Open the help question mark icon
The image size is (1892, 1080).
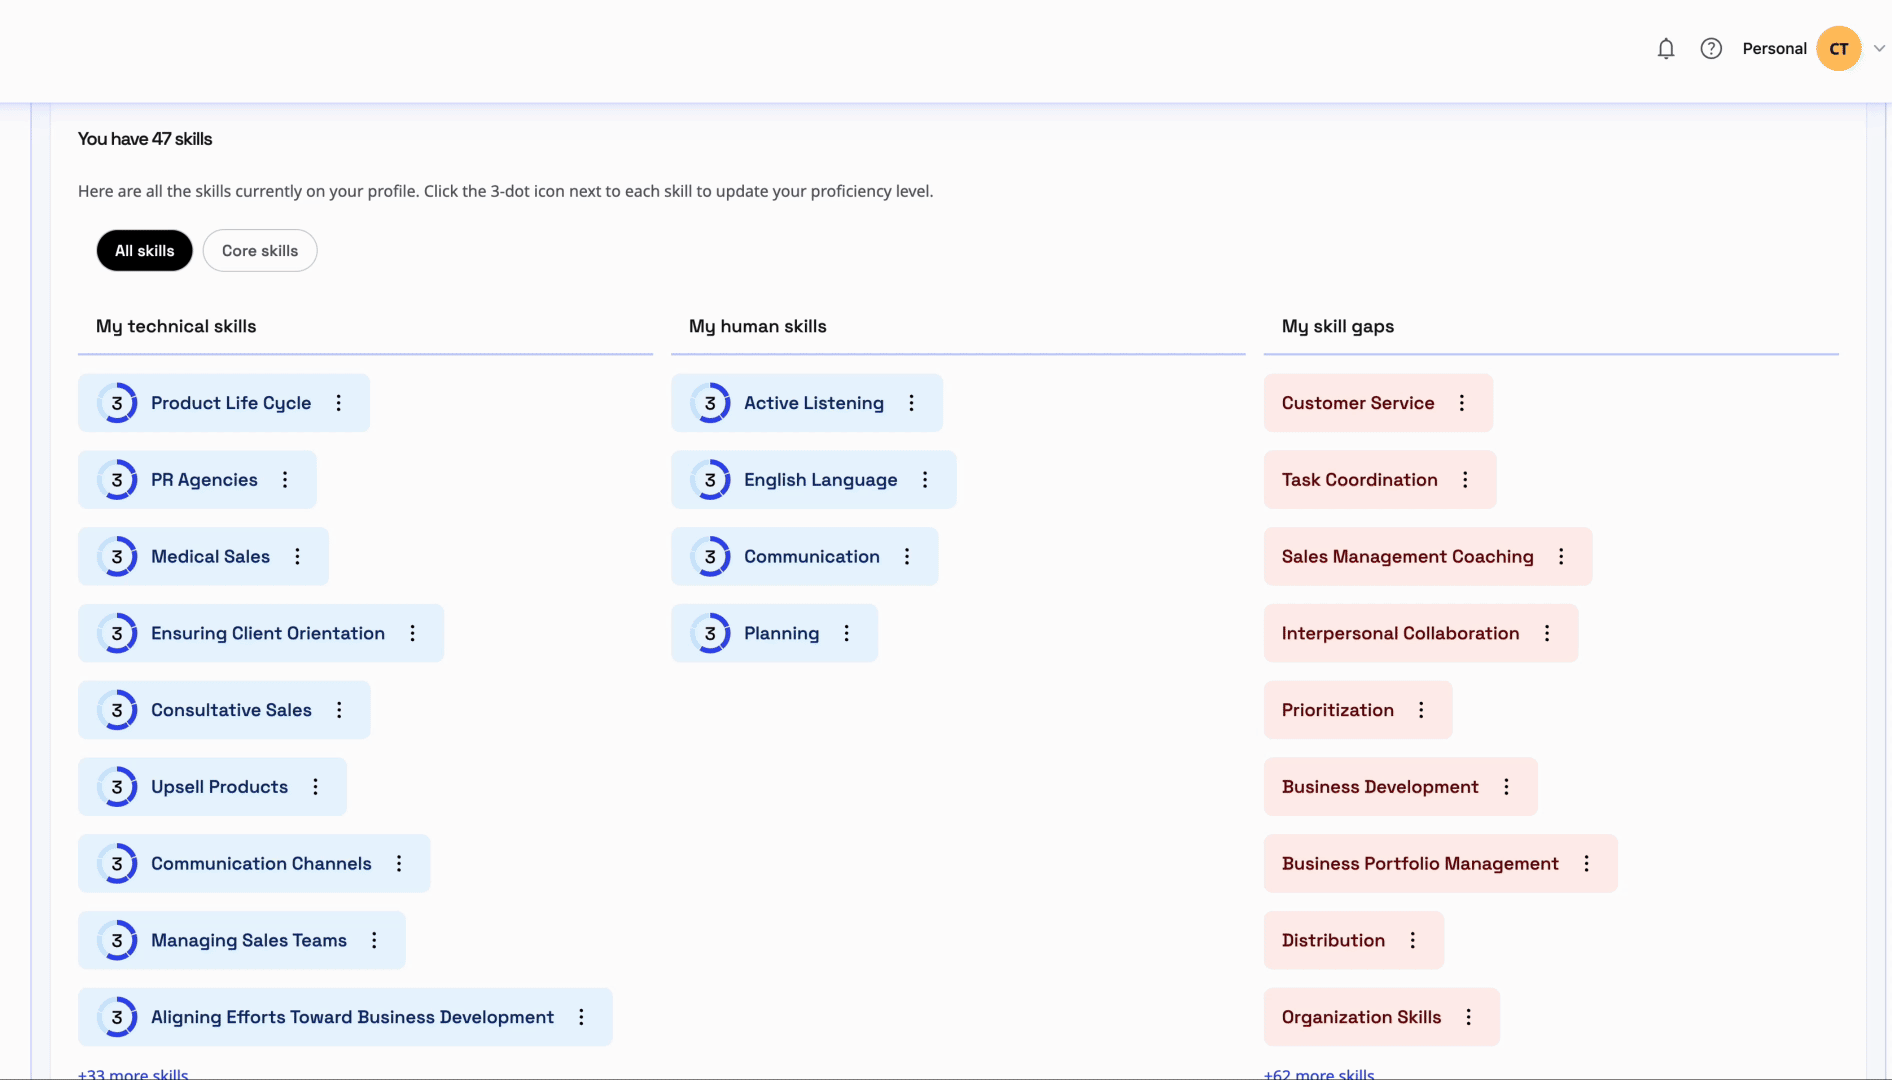tap(1711, 49)
